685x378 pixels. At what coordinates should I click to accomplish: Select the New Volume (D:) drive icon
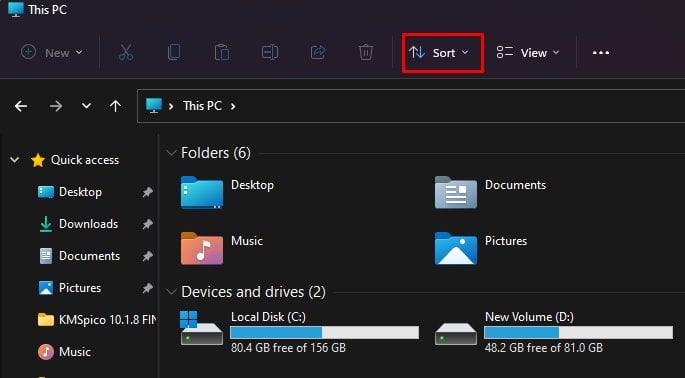point(456,334)
